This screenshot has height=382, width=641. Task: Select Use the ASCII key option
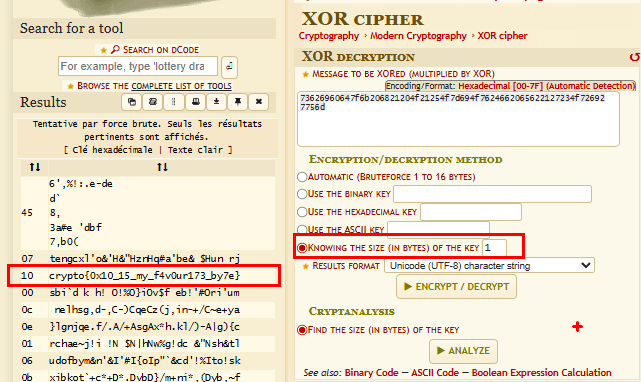tap(302, 229)
